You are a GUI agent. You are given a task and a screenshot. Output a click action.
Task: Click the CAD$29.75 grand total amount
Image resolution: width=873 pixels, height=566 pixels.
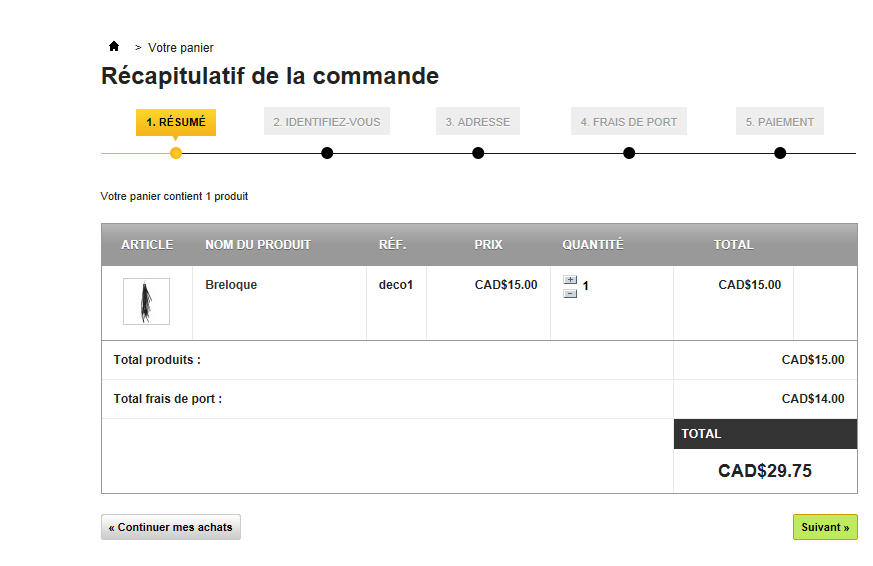point(765,471)
